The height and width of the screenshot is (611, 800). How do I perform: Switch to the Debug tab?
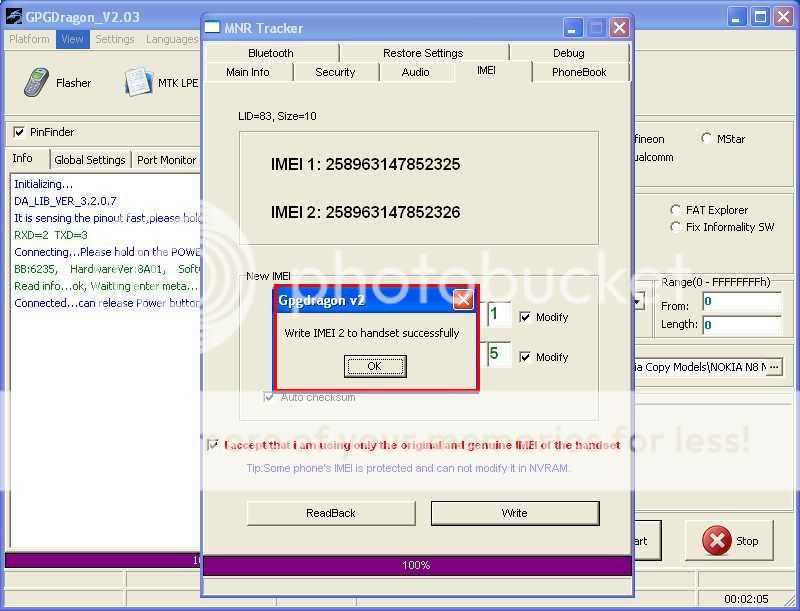569,53
